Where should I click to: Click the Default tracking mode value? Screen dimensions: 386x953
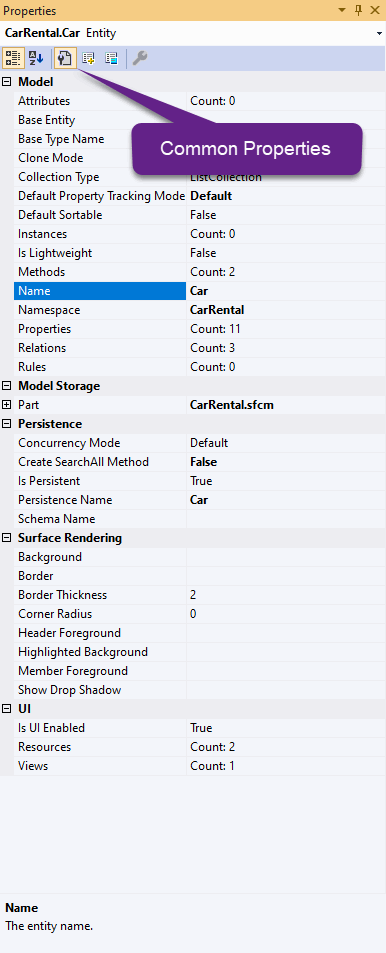(286, 196)
